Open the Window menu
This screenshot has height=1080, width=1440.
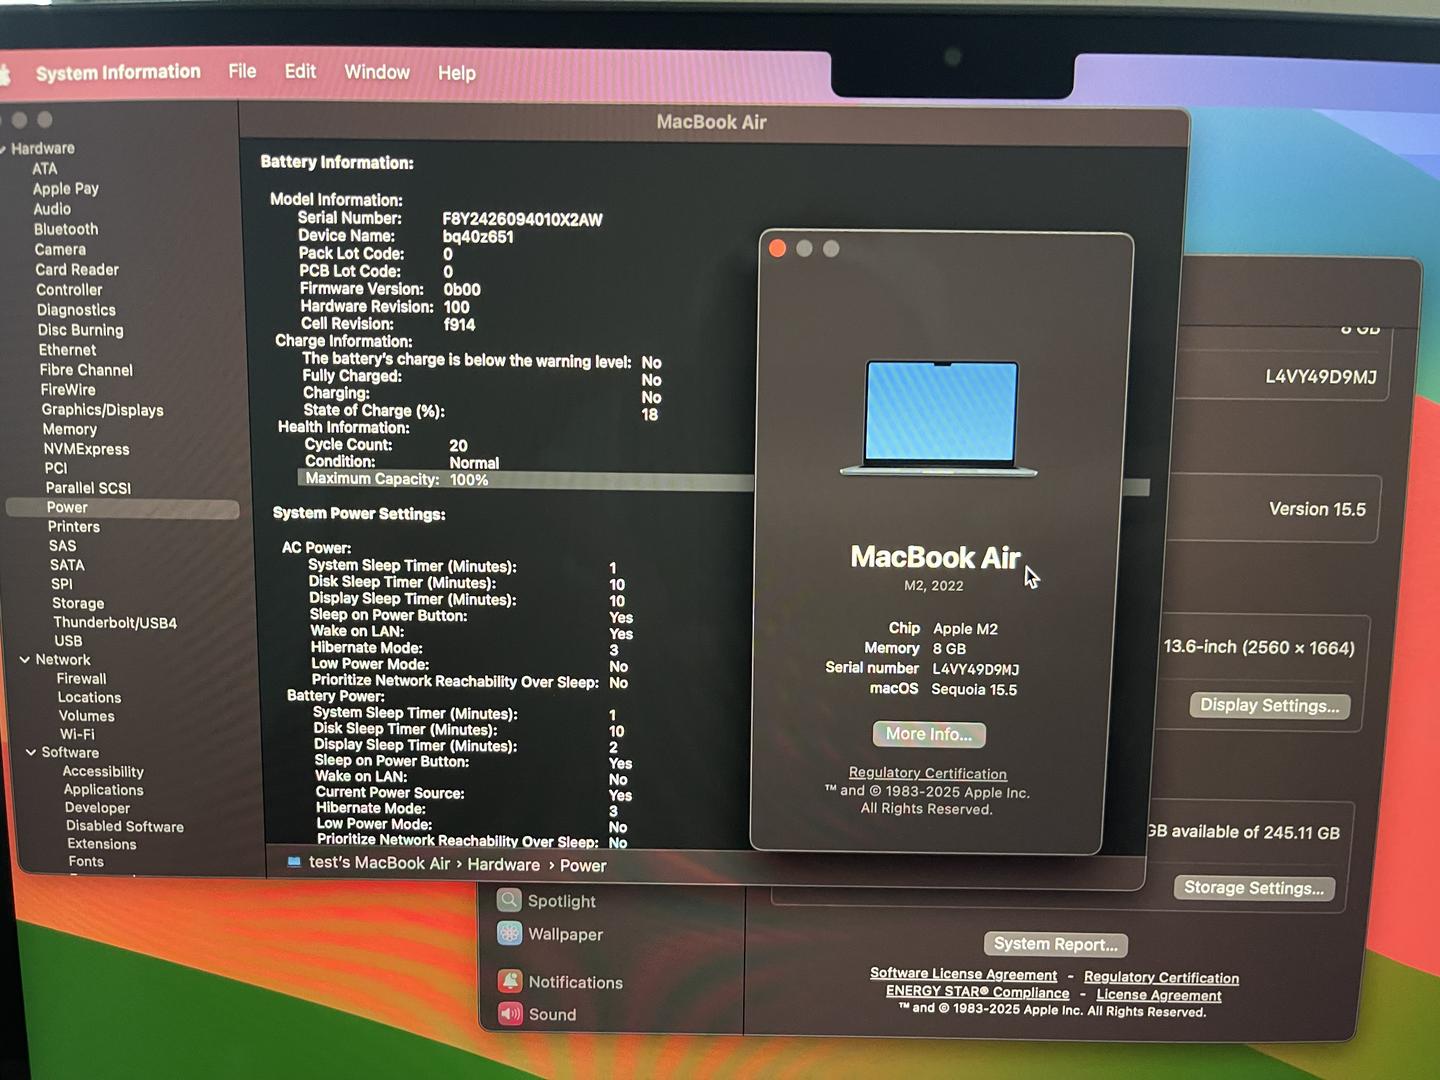[377, 72]
